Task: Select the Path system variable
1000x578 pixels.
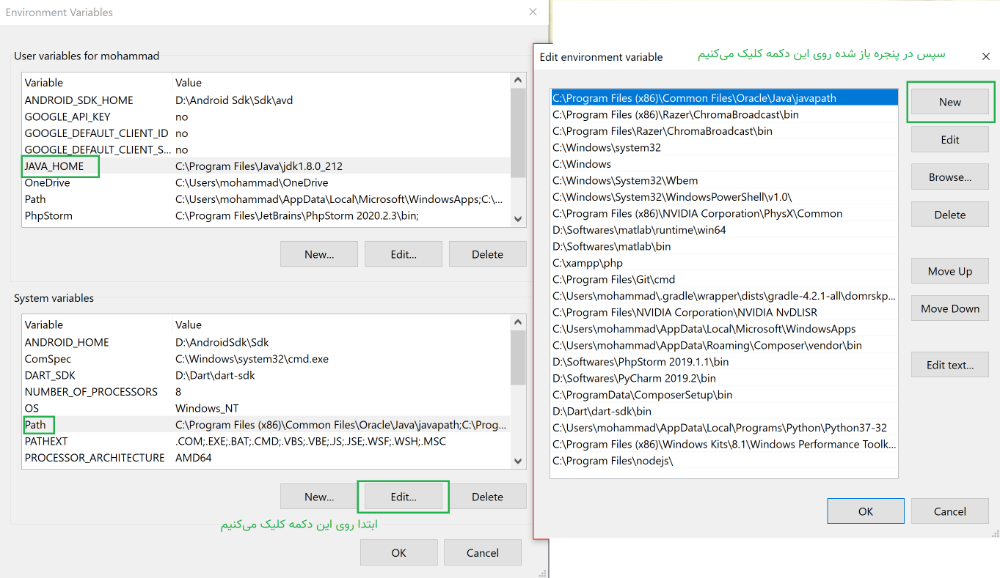Action: click(266, 425)
